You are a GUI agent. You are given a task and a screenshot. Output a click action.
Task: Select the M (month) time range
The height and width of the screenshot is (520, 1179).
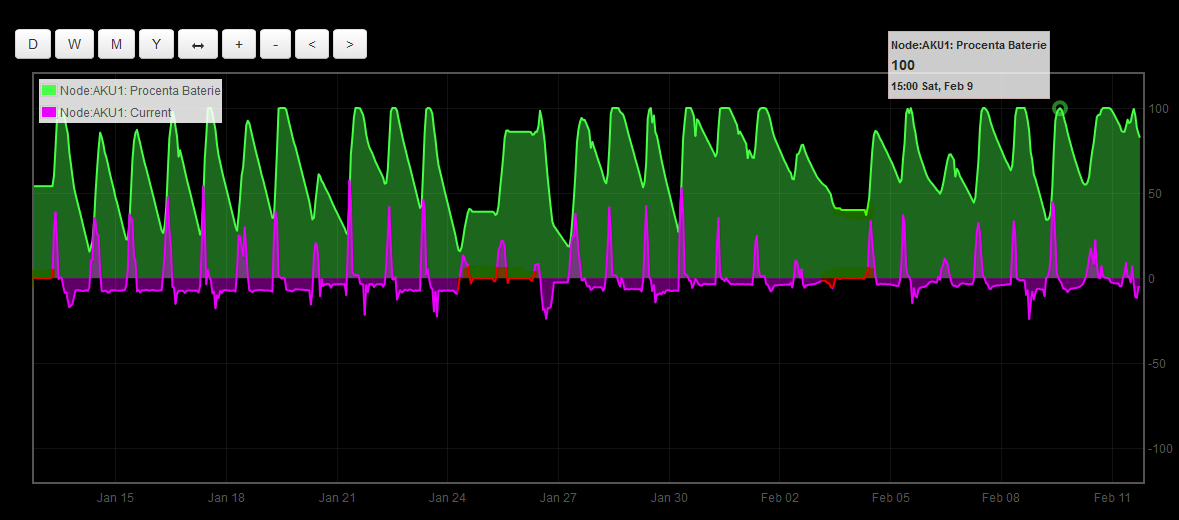(116, 44)
